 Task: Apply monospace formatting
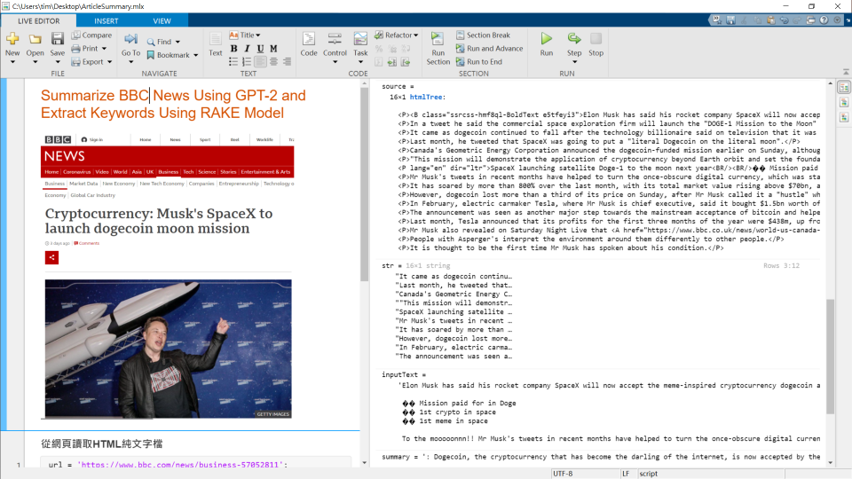coord(273,49)
